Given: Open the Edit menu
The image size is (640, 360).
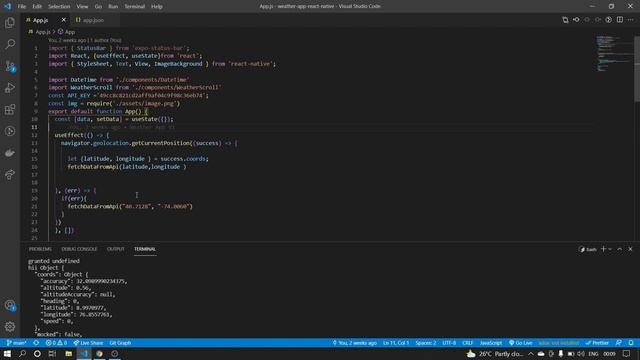Looking at the screenshot, I should pos(37,7).
